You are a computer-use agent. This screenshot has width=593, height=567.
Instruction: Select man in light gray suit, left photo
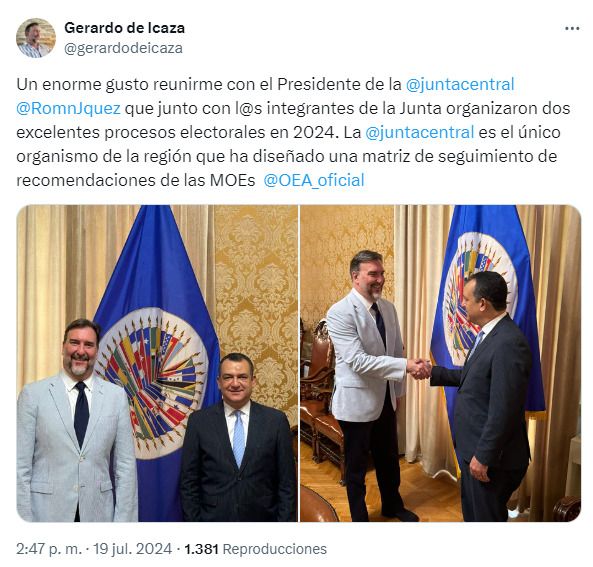click(x=76, y=421)
